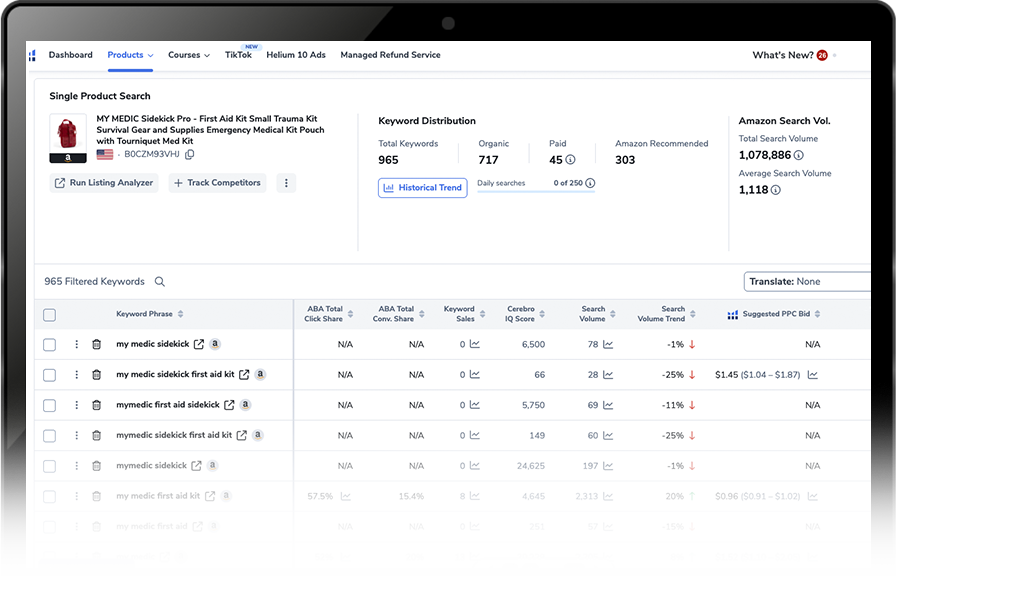Search filtered keywords with magnifier icon

pos(160,282)
